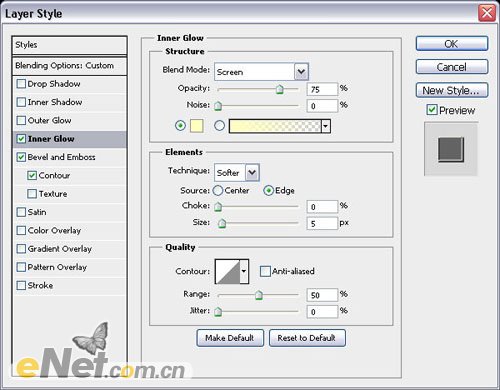The height and width of the screenshot is (390, 500).
Task: Uncheck the Bevel and Emboss checkbox
Action: tap(21, 157)
